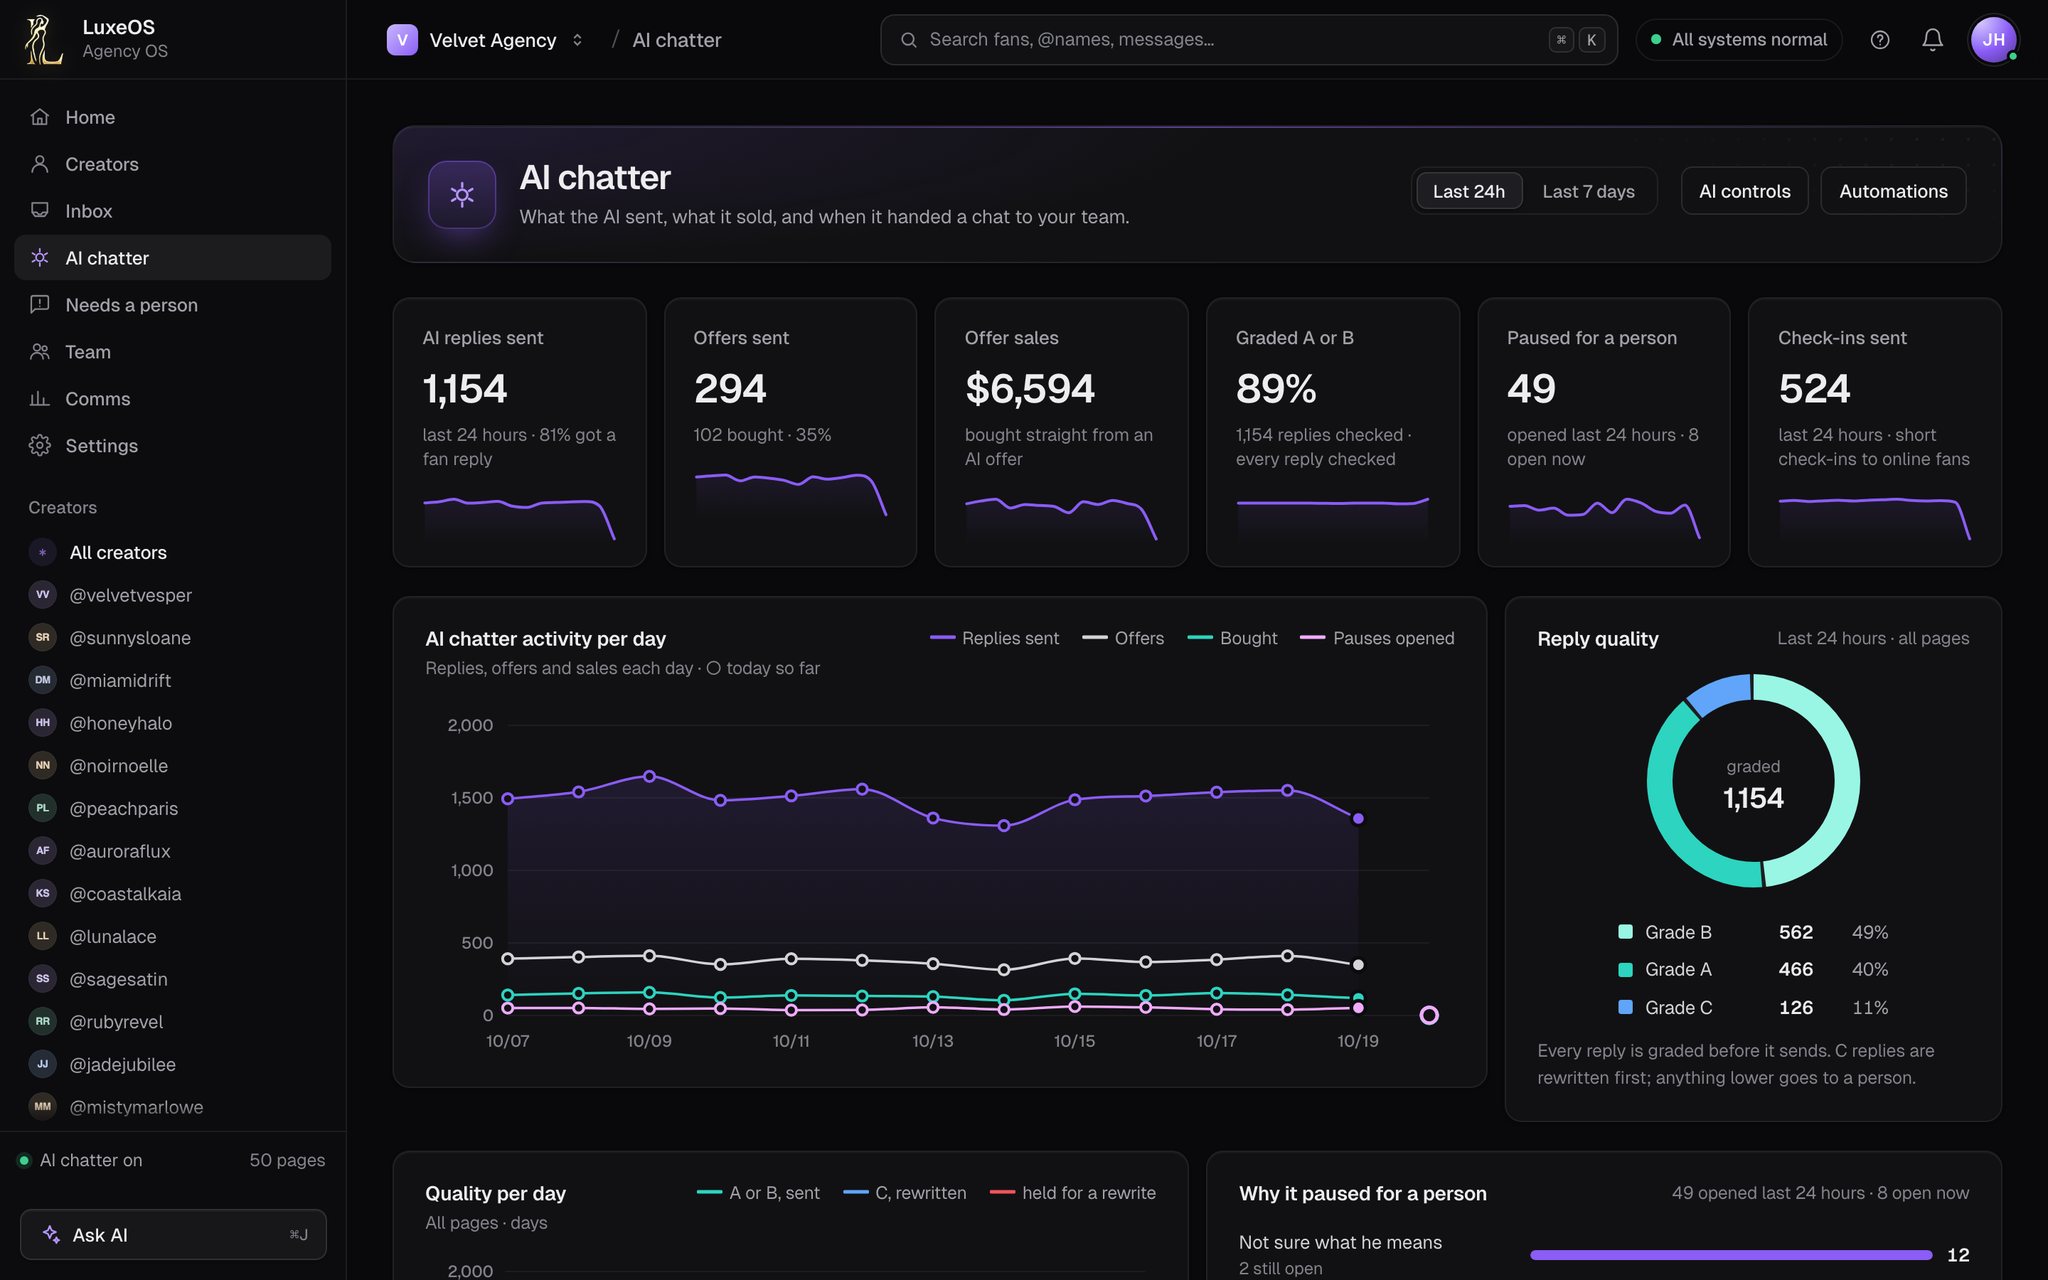Toggle the Offers legend series
This screenshot has height=1280, width=2048.
click(x=1123, y=638)
